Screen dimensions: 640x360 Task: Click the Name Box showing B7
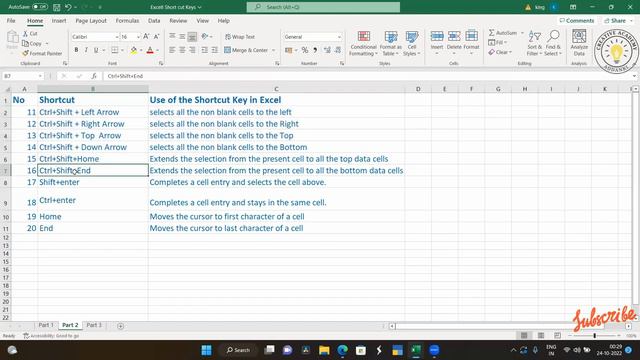22,76
